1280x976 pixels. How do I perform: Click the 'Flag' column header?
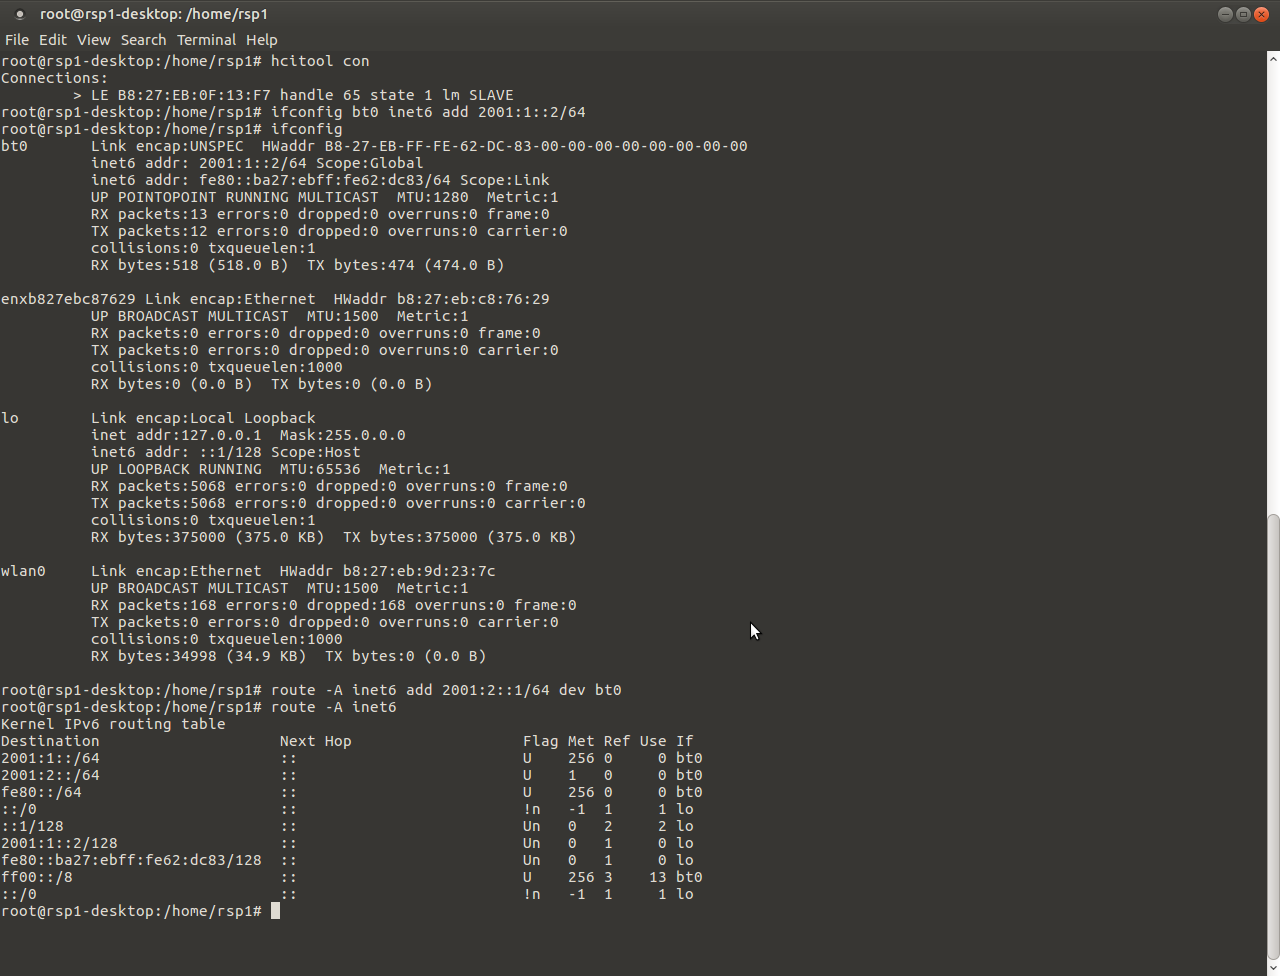tap(541, 741)
